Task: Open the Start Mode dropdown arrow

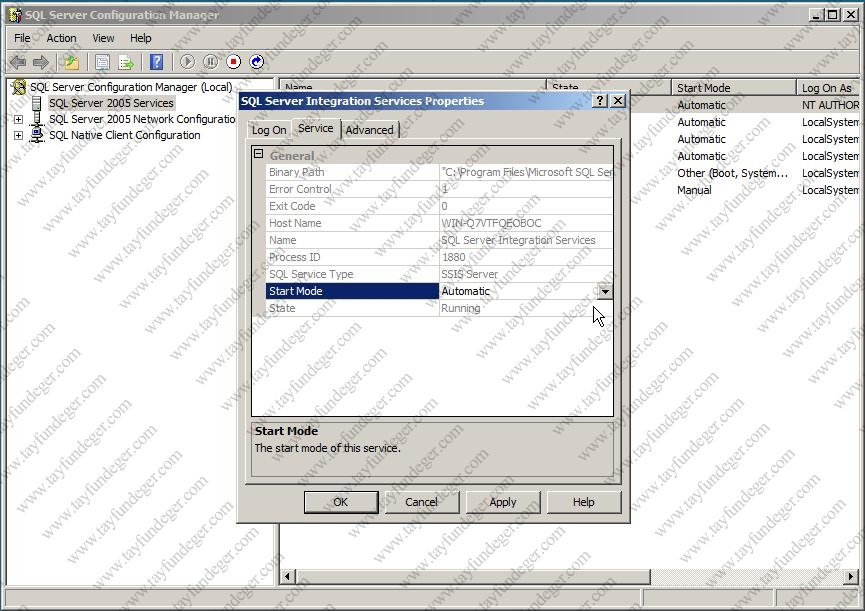Action: pyautogui.click(x=605, y=291)
